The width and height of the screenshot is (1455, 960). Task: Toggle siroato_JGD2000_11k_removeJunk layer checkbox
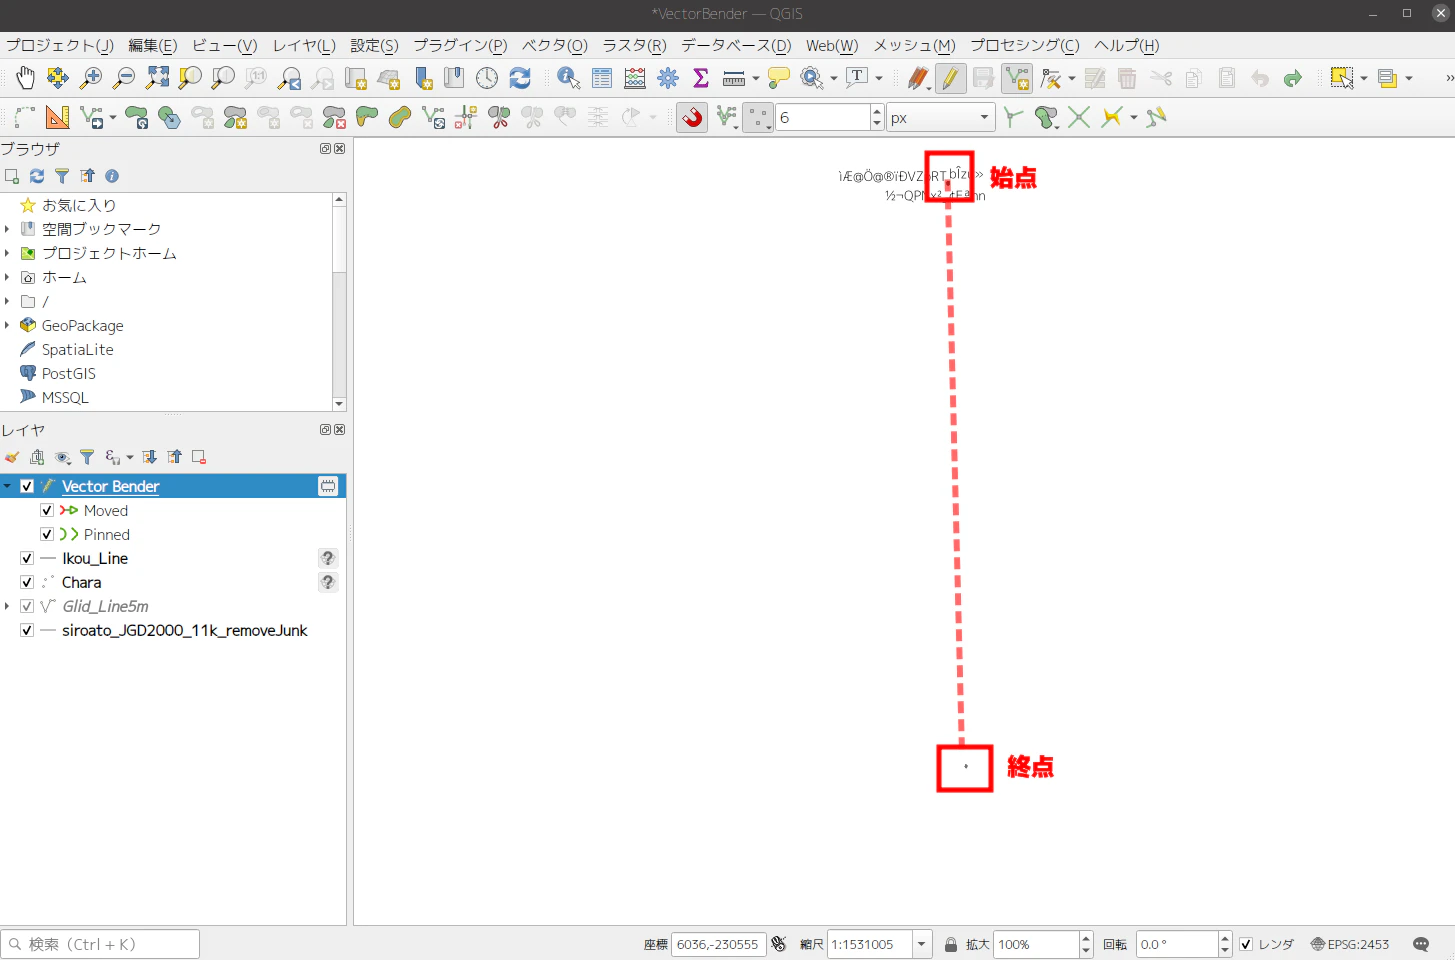point(27,630)
